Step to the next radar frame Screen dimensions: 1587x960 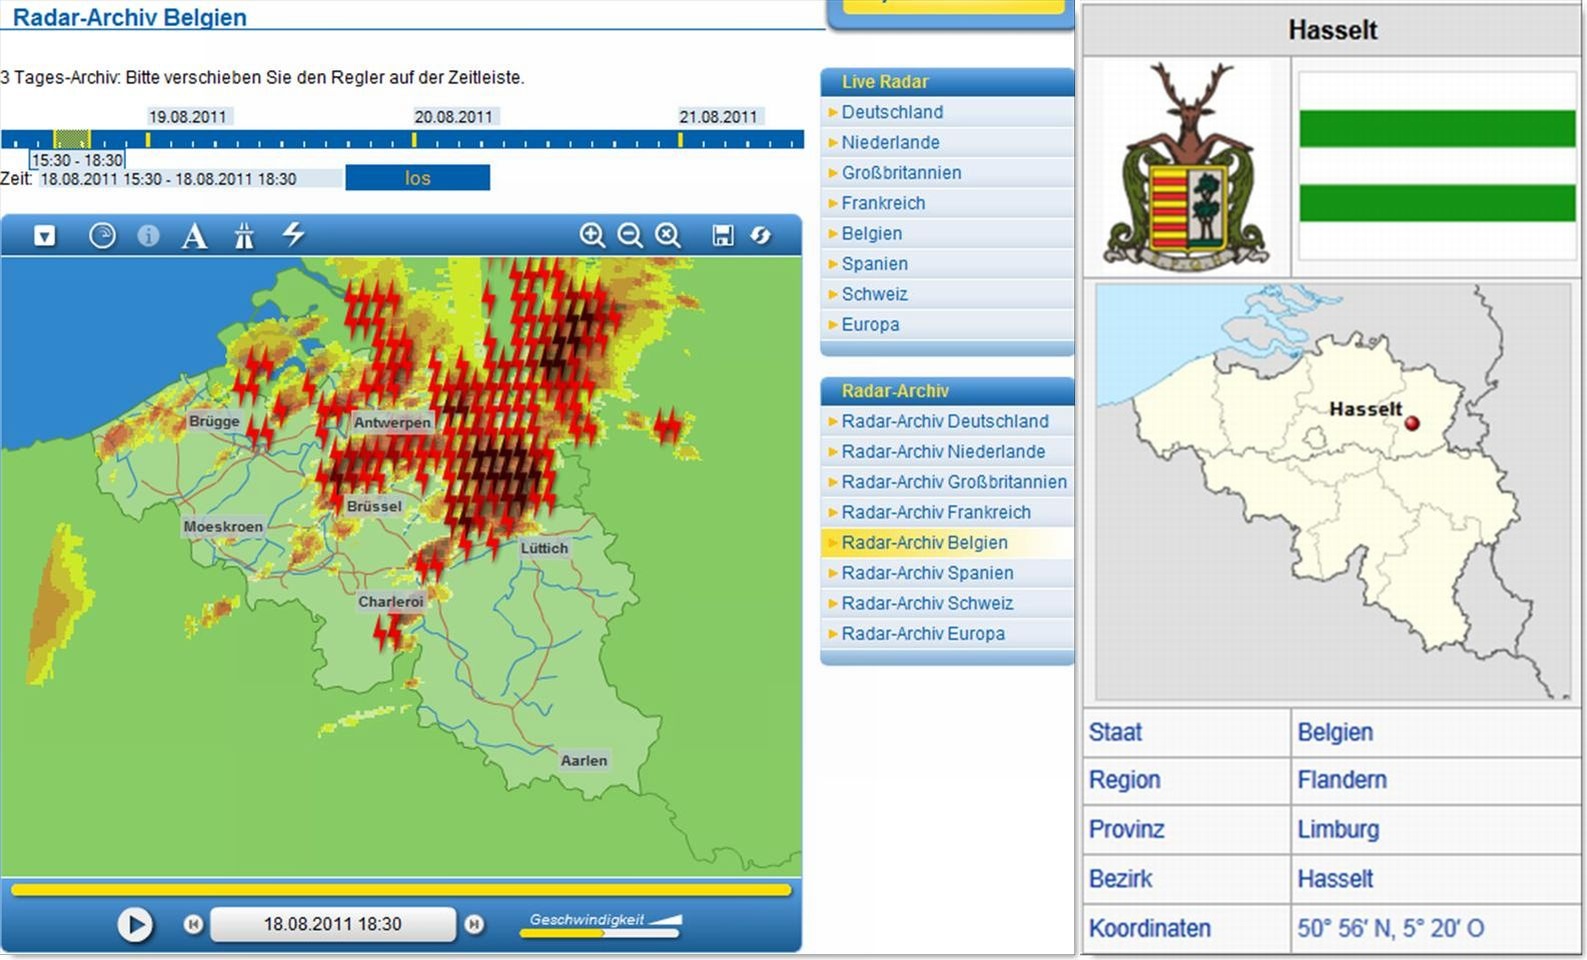coord(474,924)
